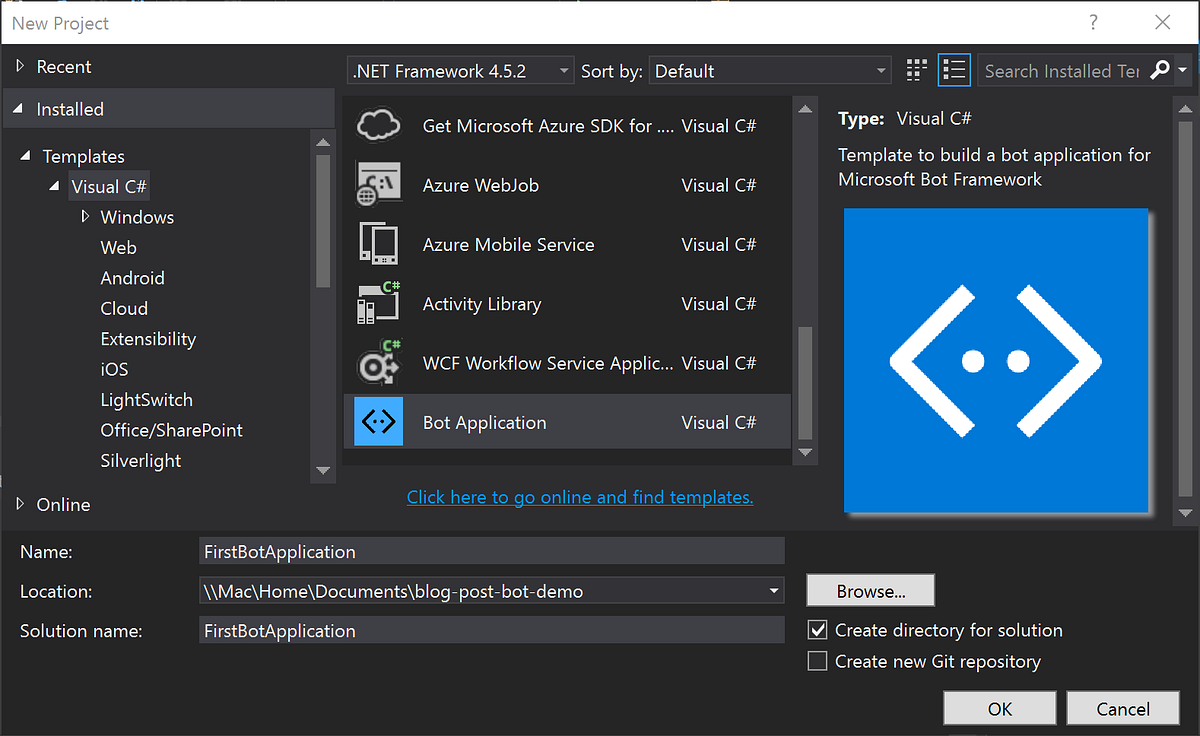Select the WCF Workflow Service Application icon

[378, 362]
